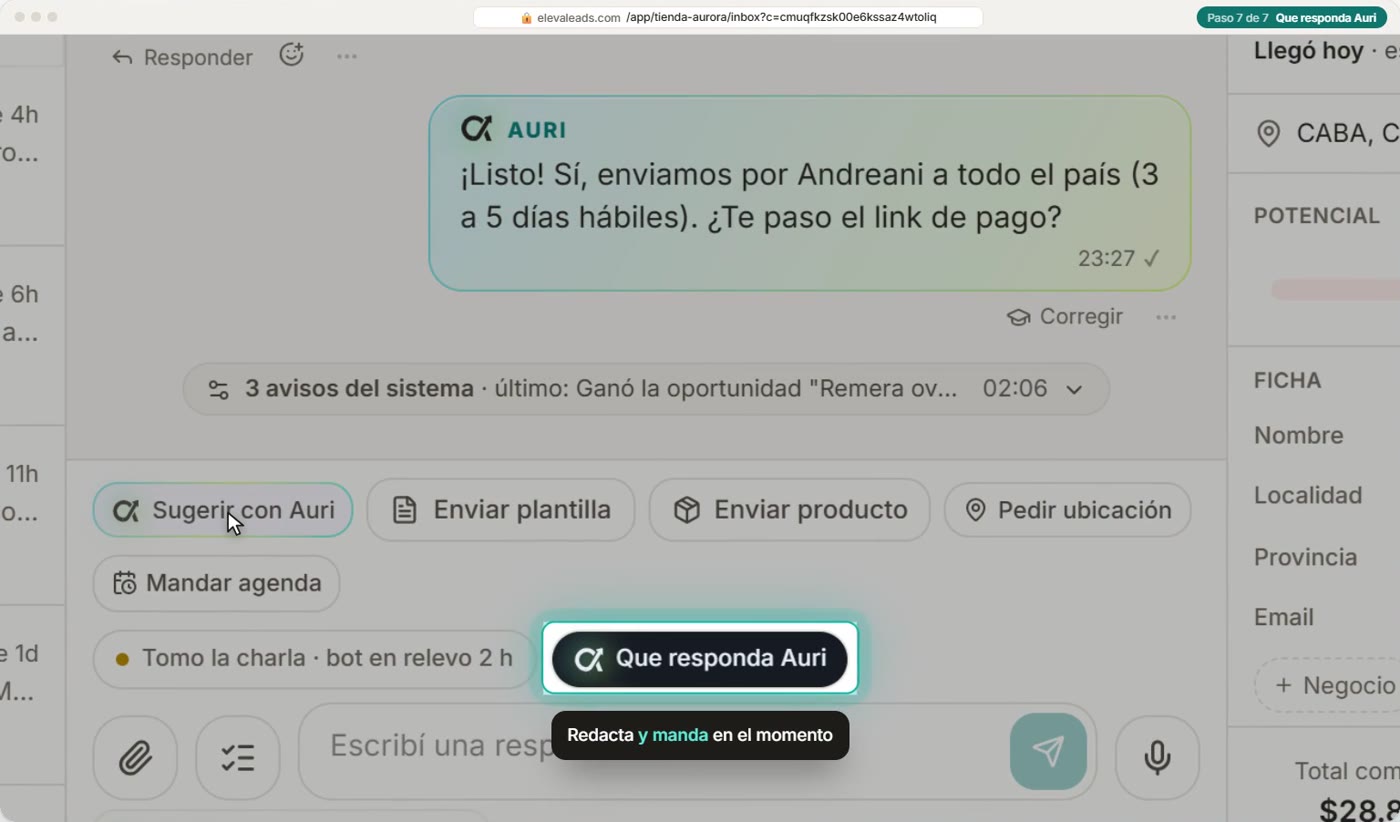Click the box icon on Enviar producto
This screenshot has height=822, width=1400.
[686, 510]
